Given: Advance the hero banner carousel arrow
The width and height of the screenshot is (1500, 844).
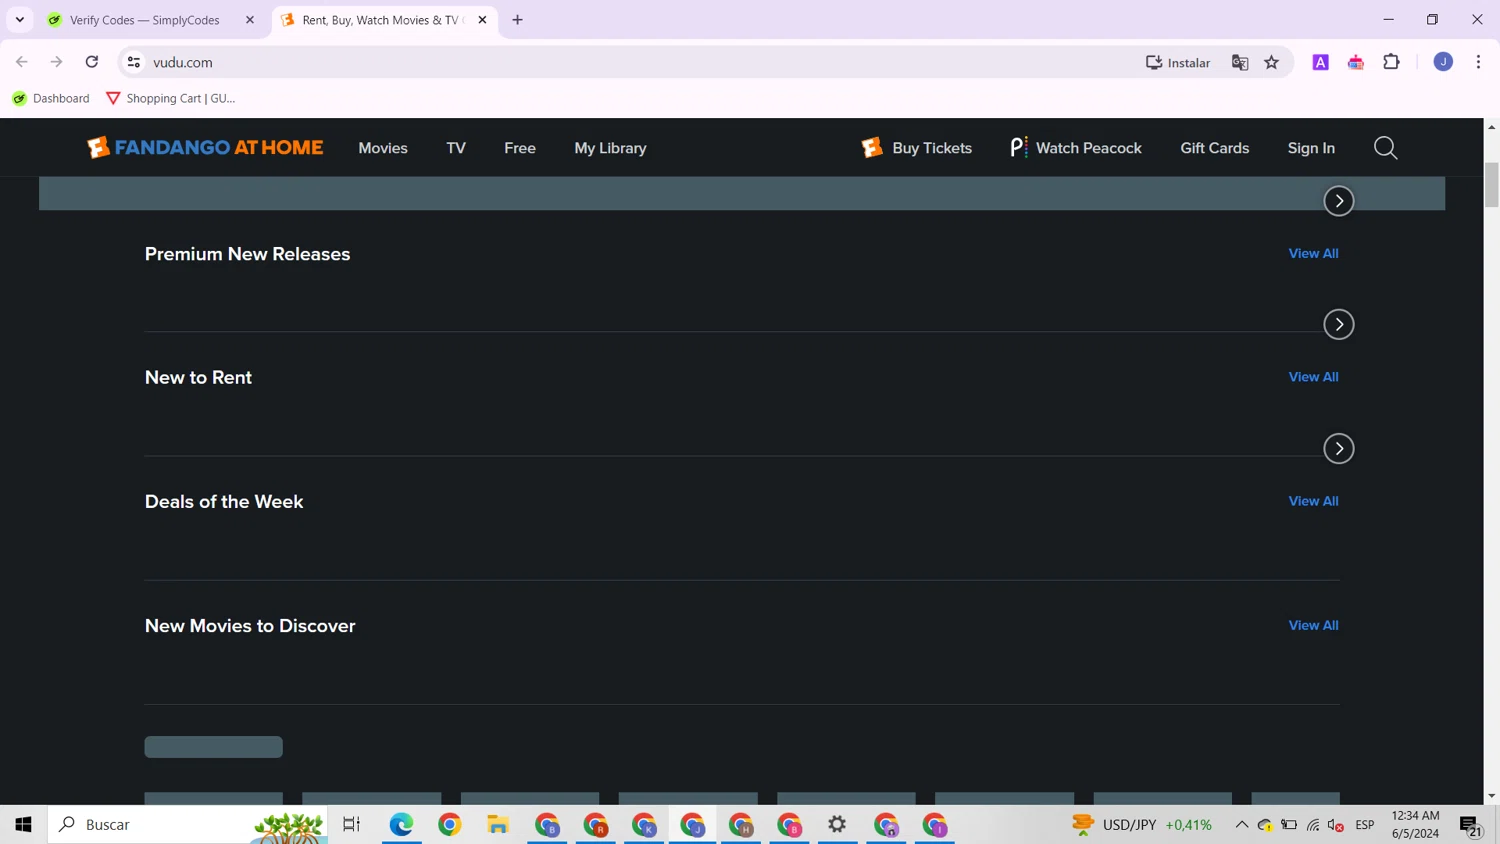Looking at the screenshot, I should (x=1339, y=201).
